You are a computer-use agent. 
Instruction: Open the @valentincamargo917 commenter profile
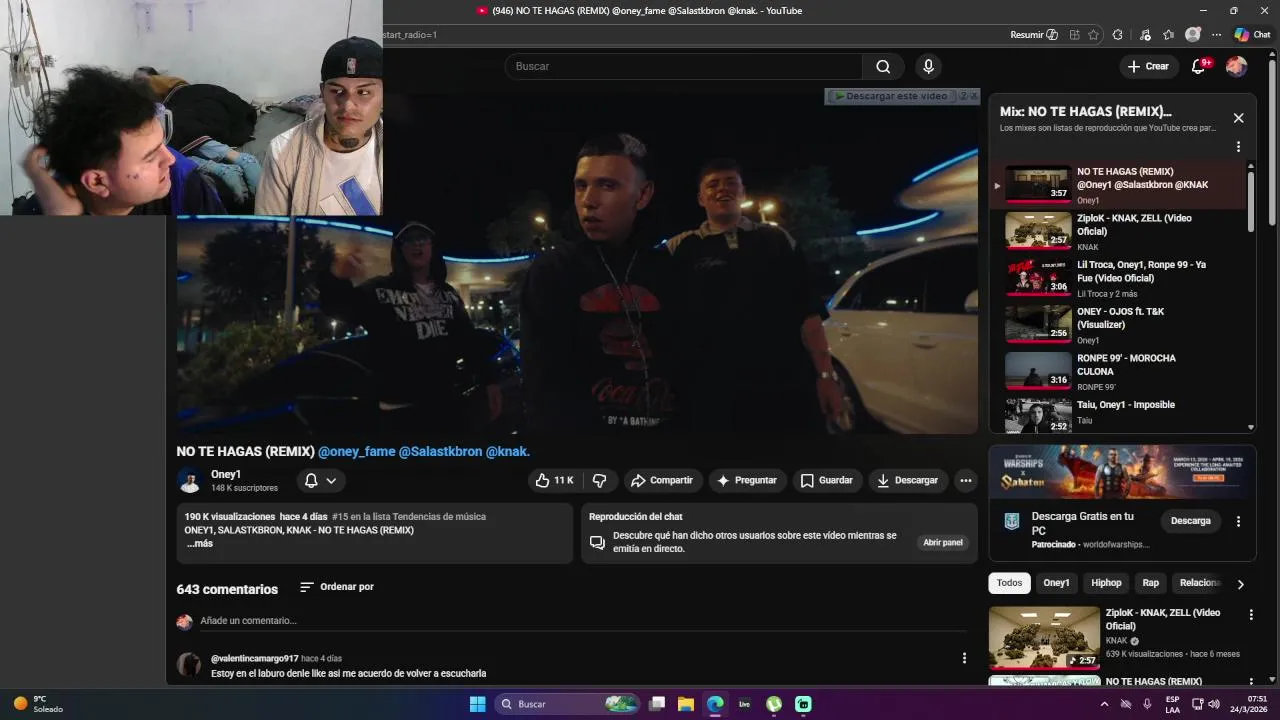click(x=254, y=659)
